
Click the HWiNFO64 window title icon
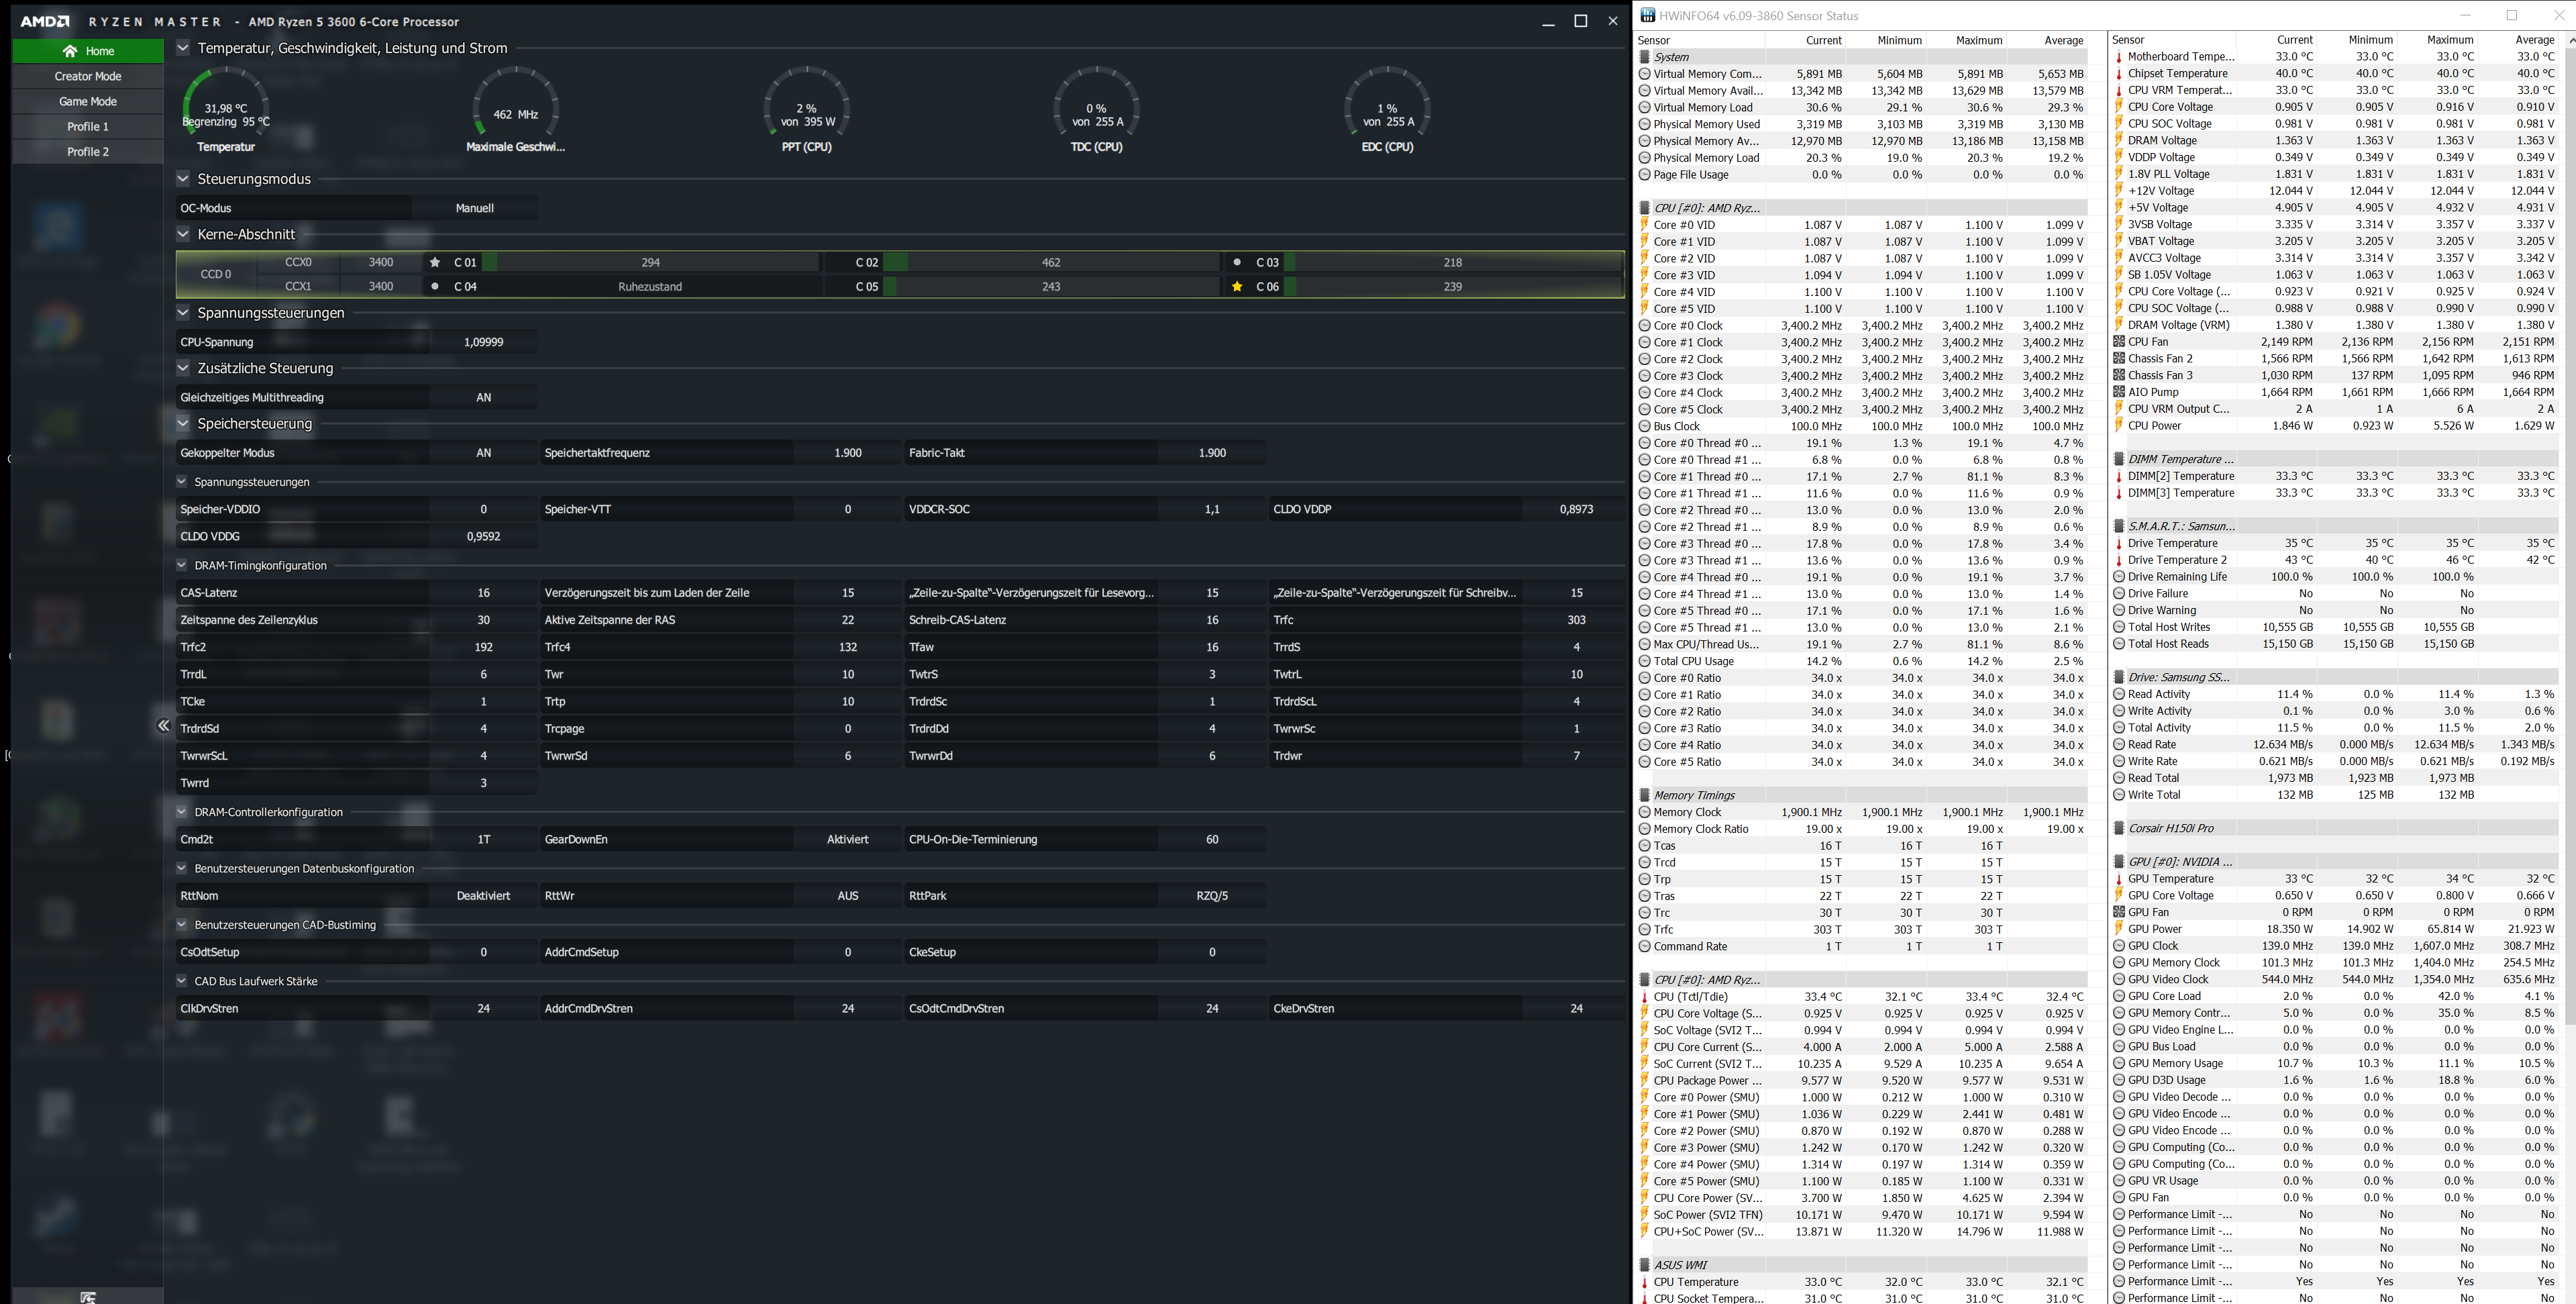pos(1647,15)
